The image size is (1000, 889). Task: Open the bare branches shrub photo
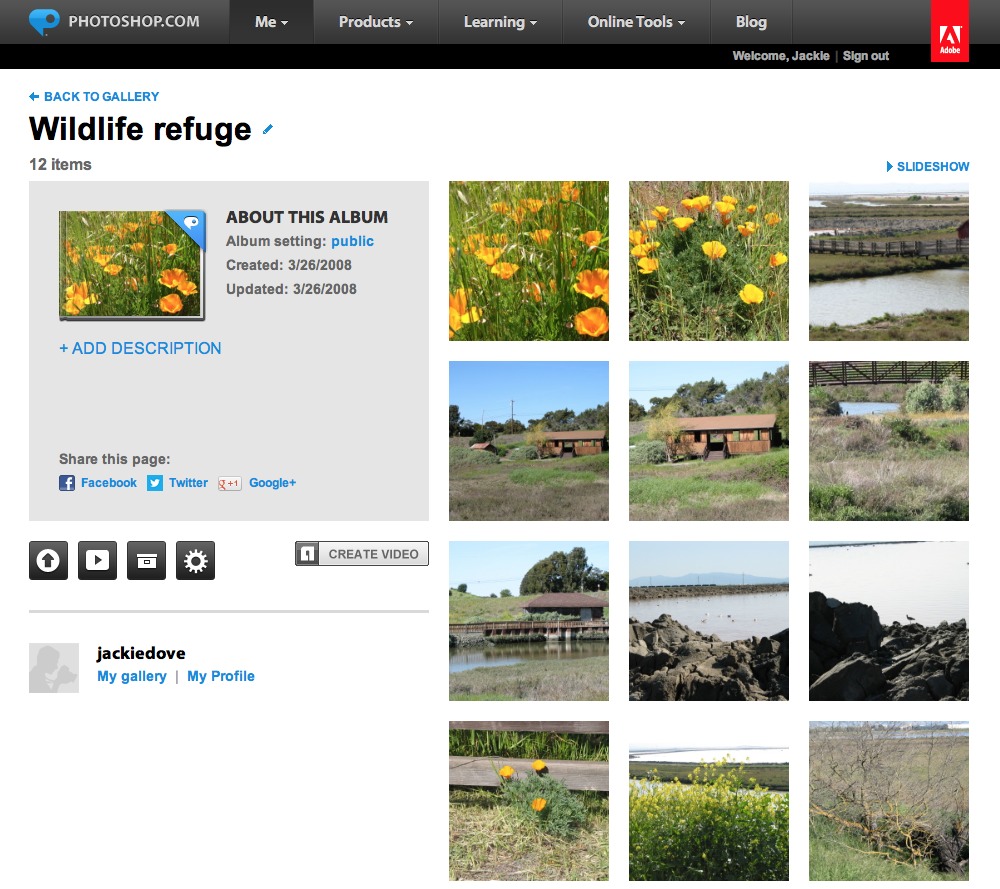889,801
